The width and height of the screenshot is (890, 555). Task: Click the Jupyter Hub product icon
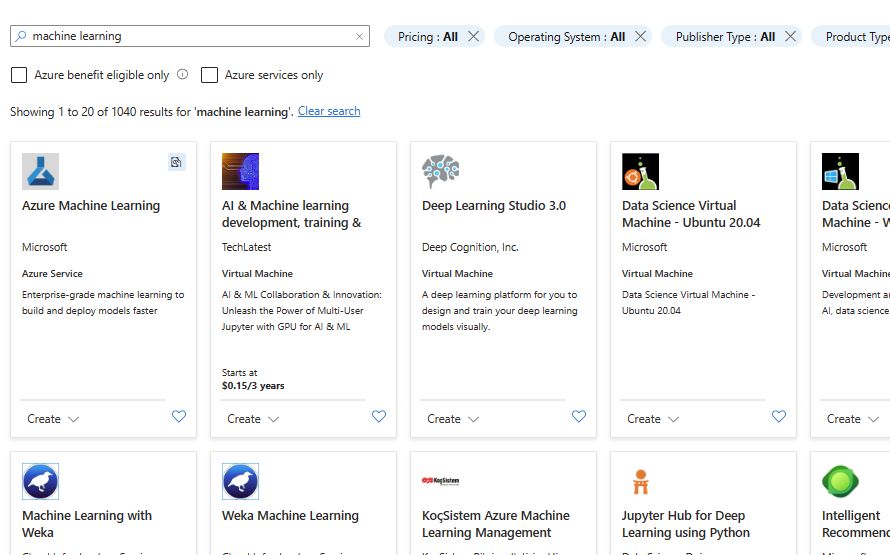pos(640,482)
